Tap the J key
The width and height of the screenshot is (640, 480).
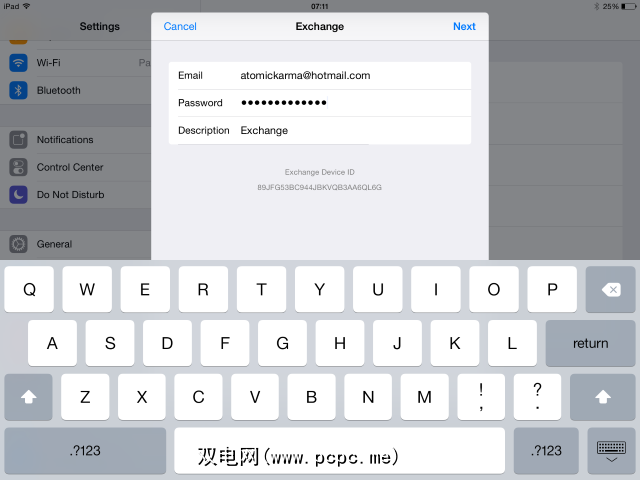(397, 343)
